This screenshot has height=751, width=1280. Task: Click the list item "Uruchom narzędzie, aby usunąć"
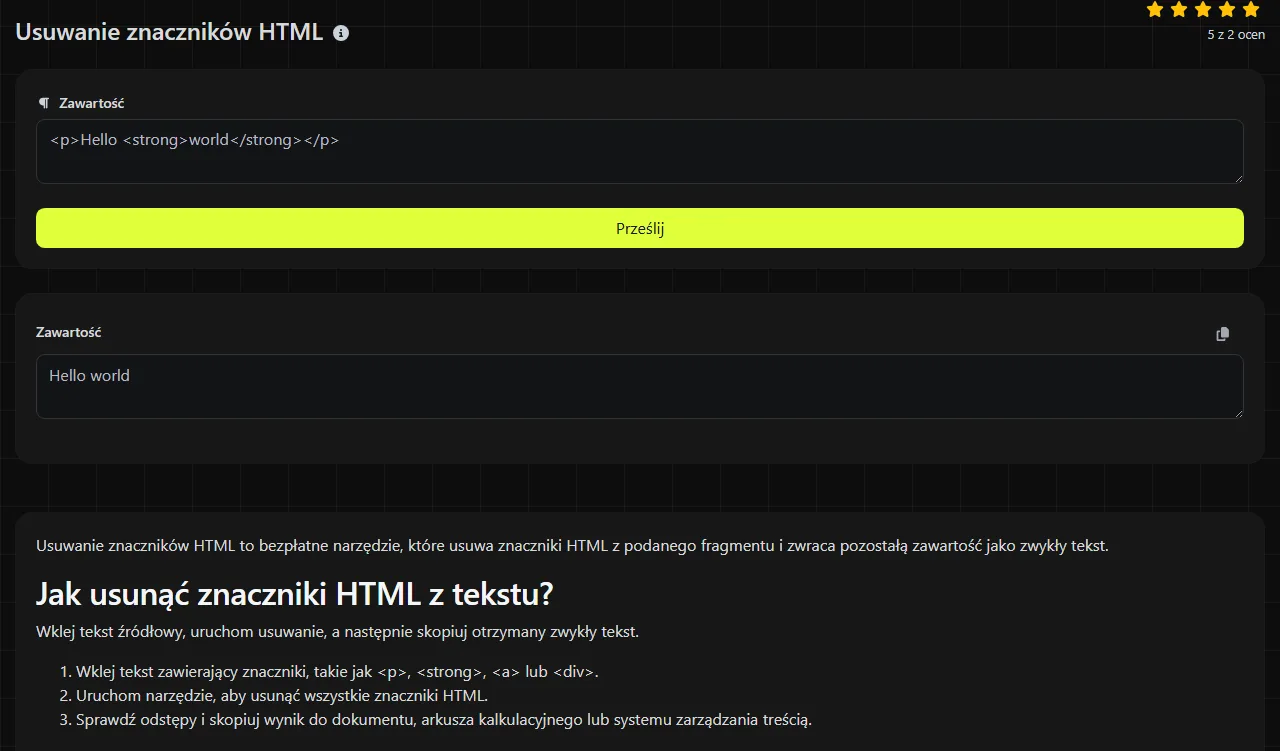282,696
